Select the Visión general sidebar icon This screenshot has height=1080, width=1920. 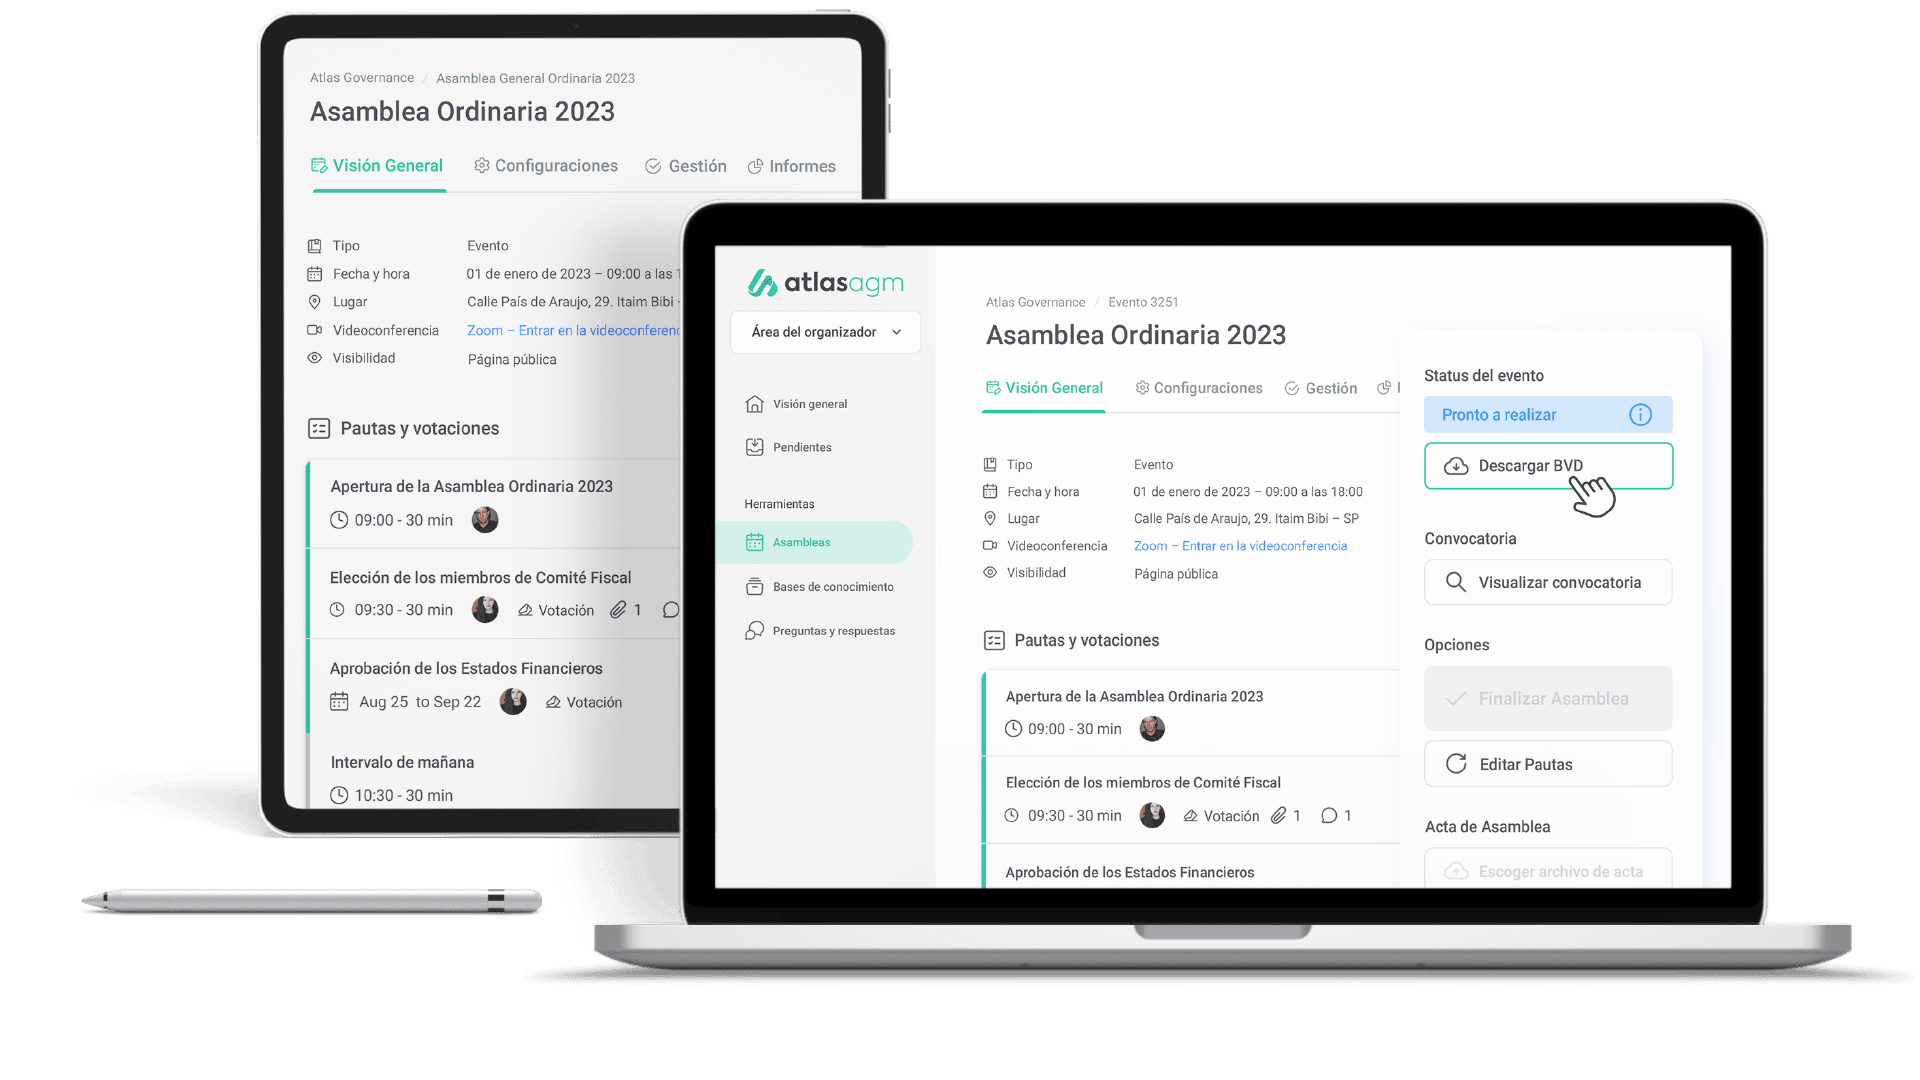(x=752, y=404)
